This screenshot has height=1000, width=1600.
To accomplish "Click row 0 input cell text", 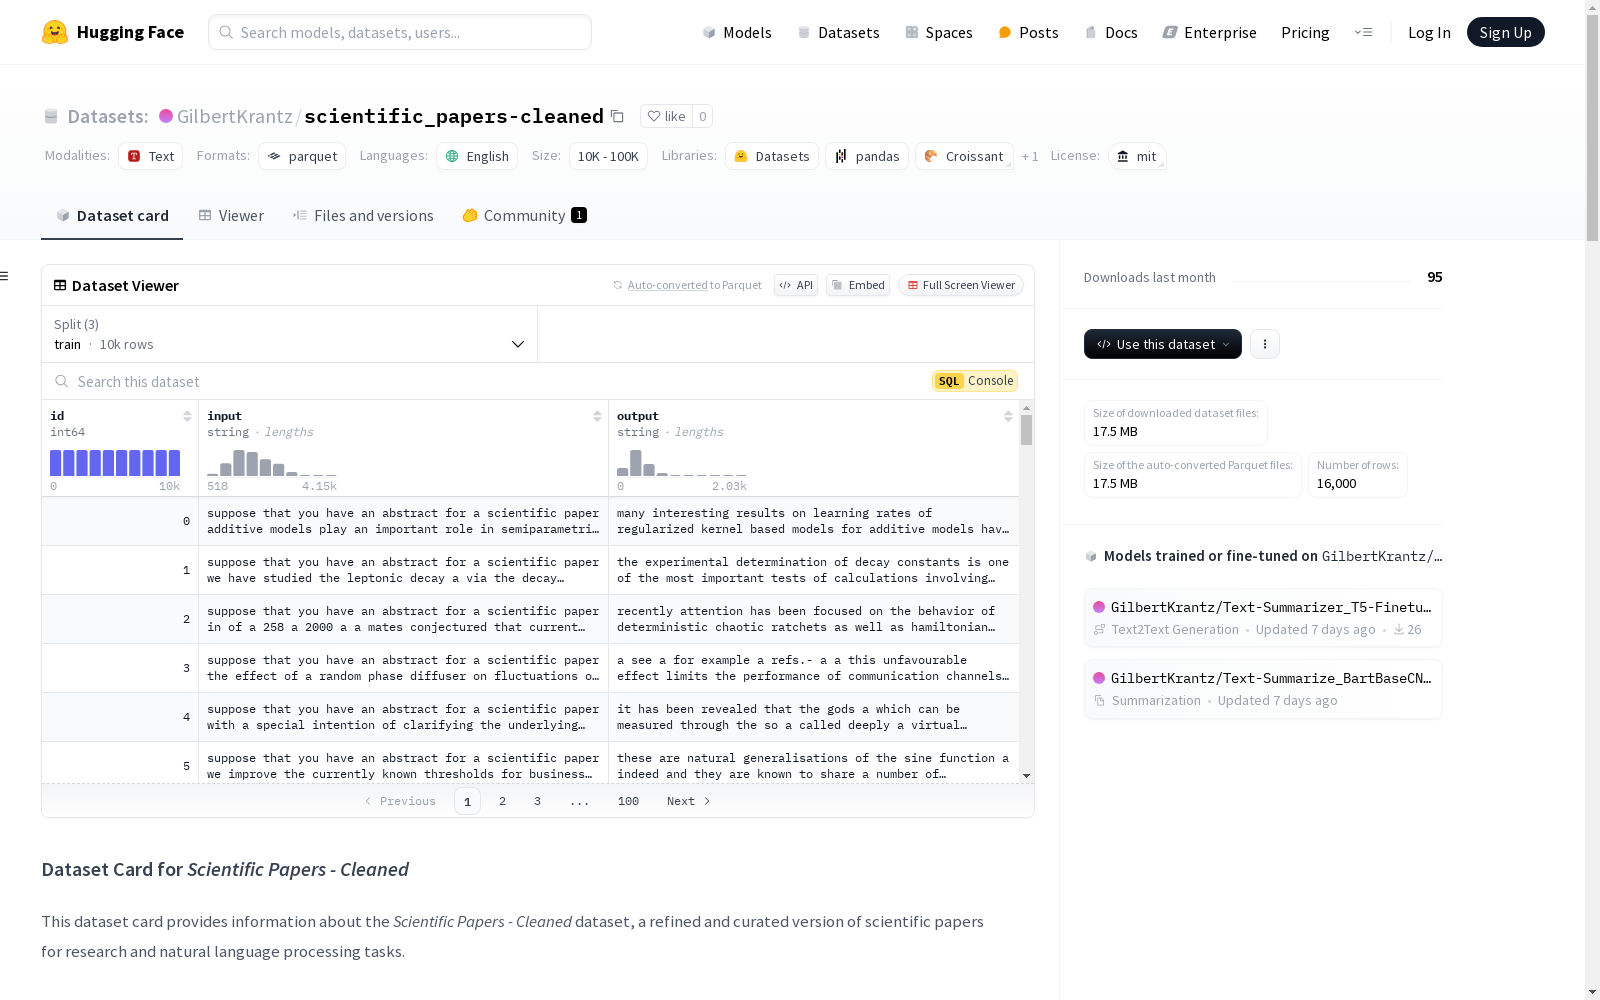I will point(403,521).
